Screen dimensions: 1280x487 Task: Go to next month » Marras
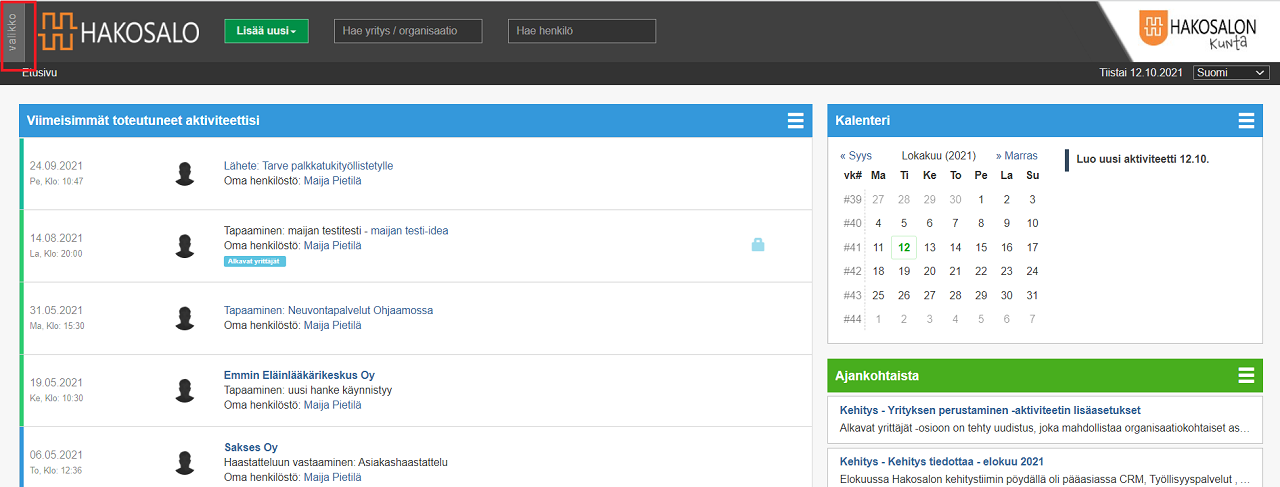[x=1017, y=156]
